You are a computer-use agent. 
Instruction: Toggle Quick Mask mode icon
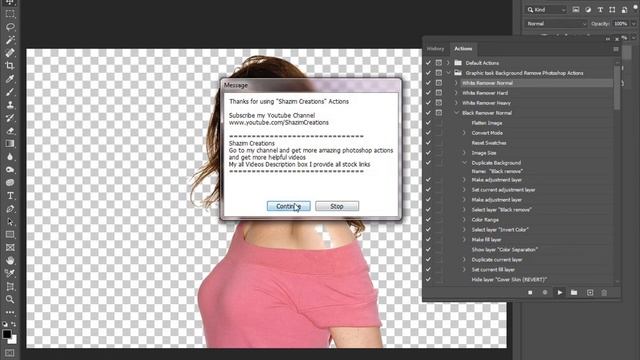point(10,353)
